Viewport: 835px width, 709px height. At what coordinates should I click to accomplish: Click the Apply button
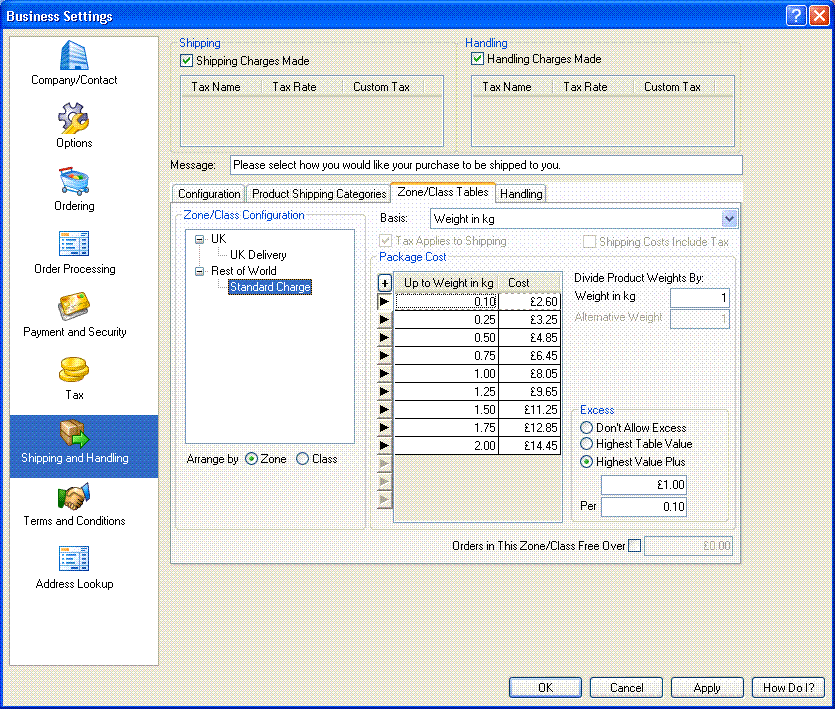pos(707,688)
